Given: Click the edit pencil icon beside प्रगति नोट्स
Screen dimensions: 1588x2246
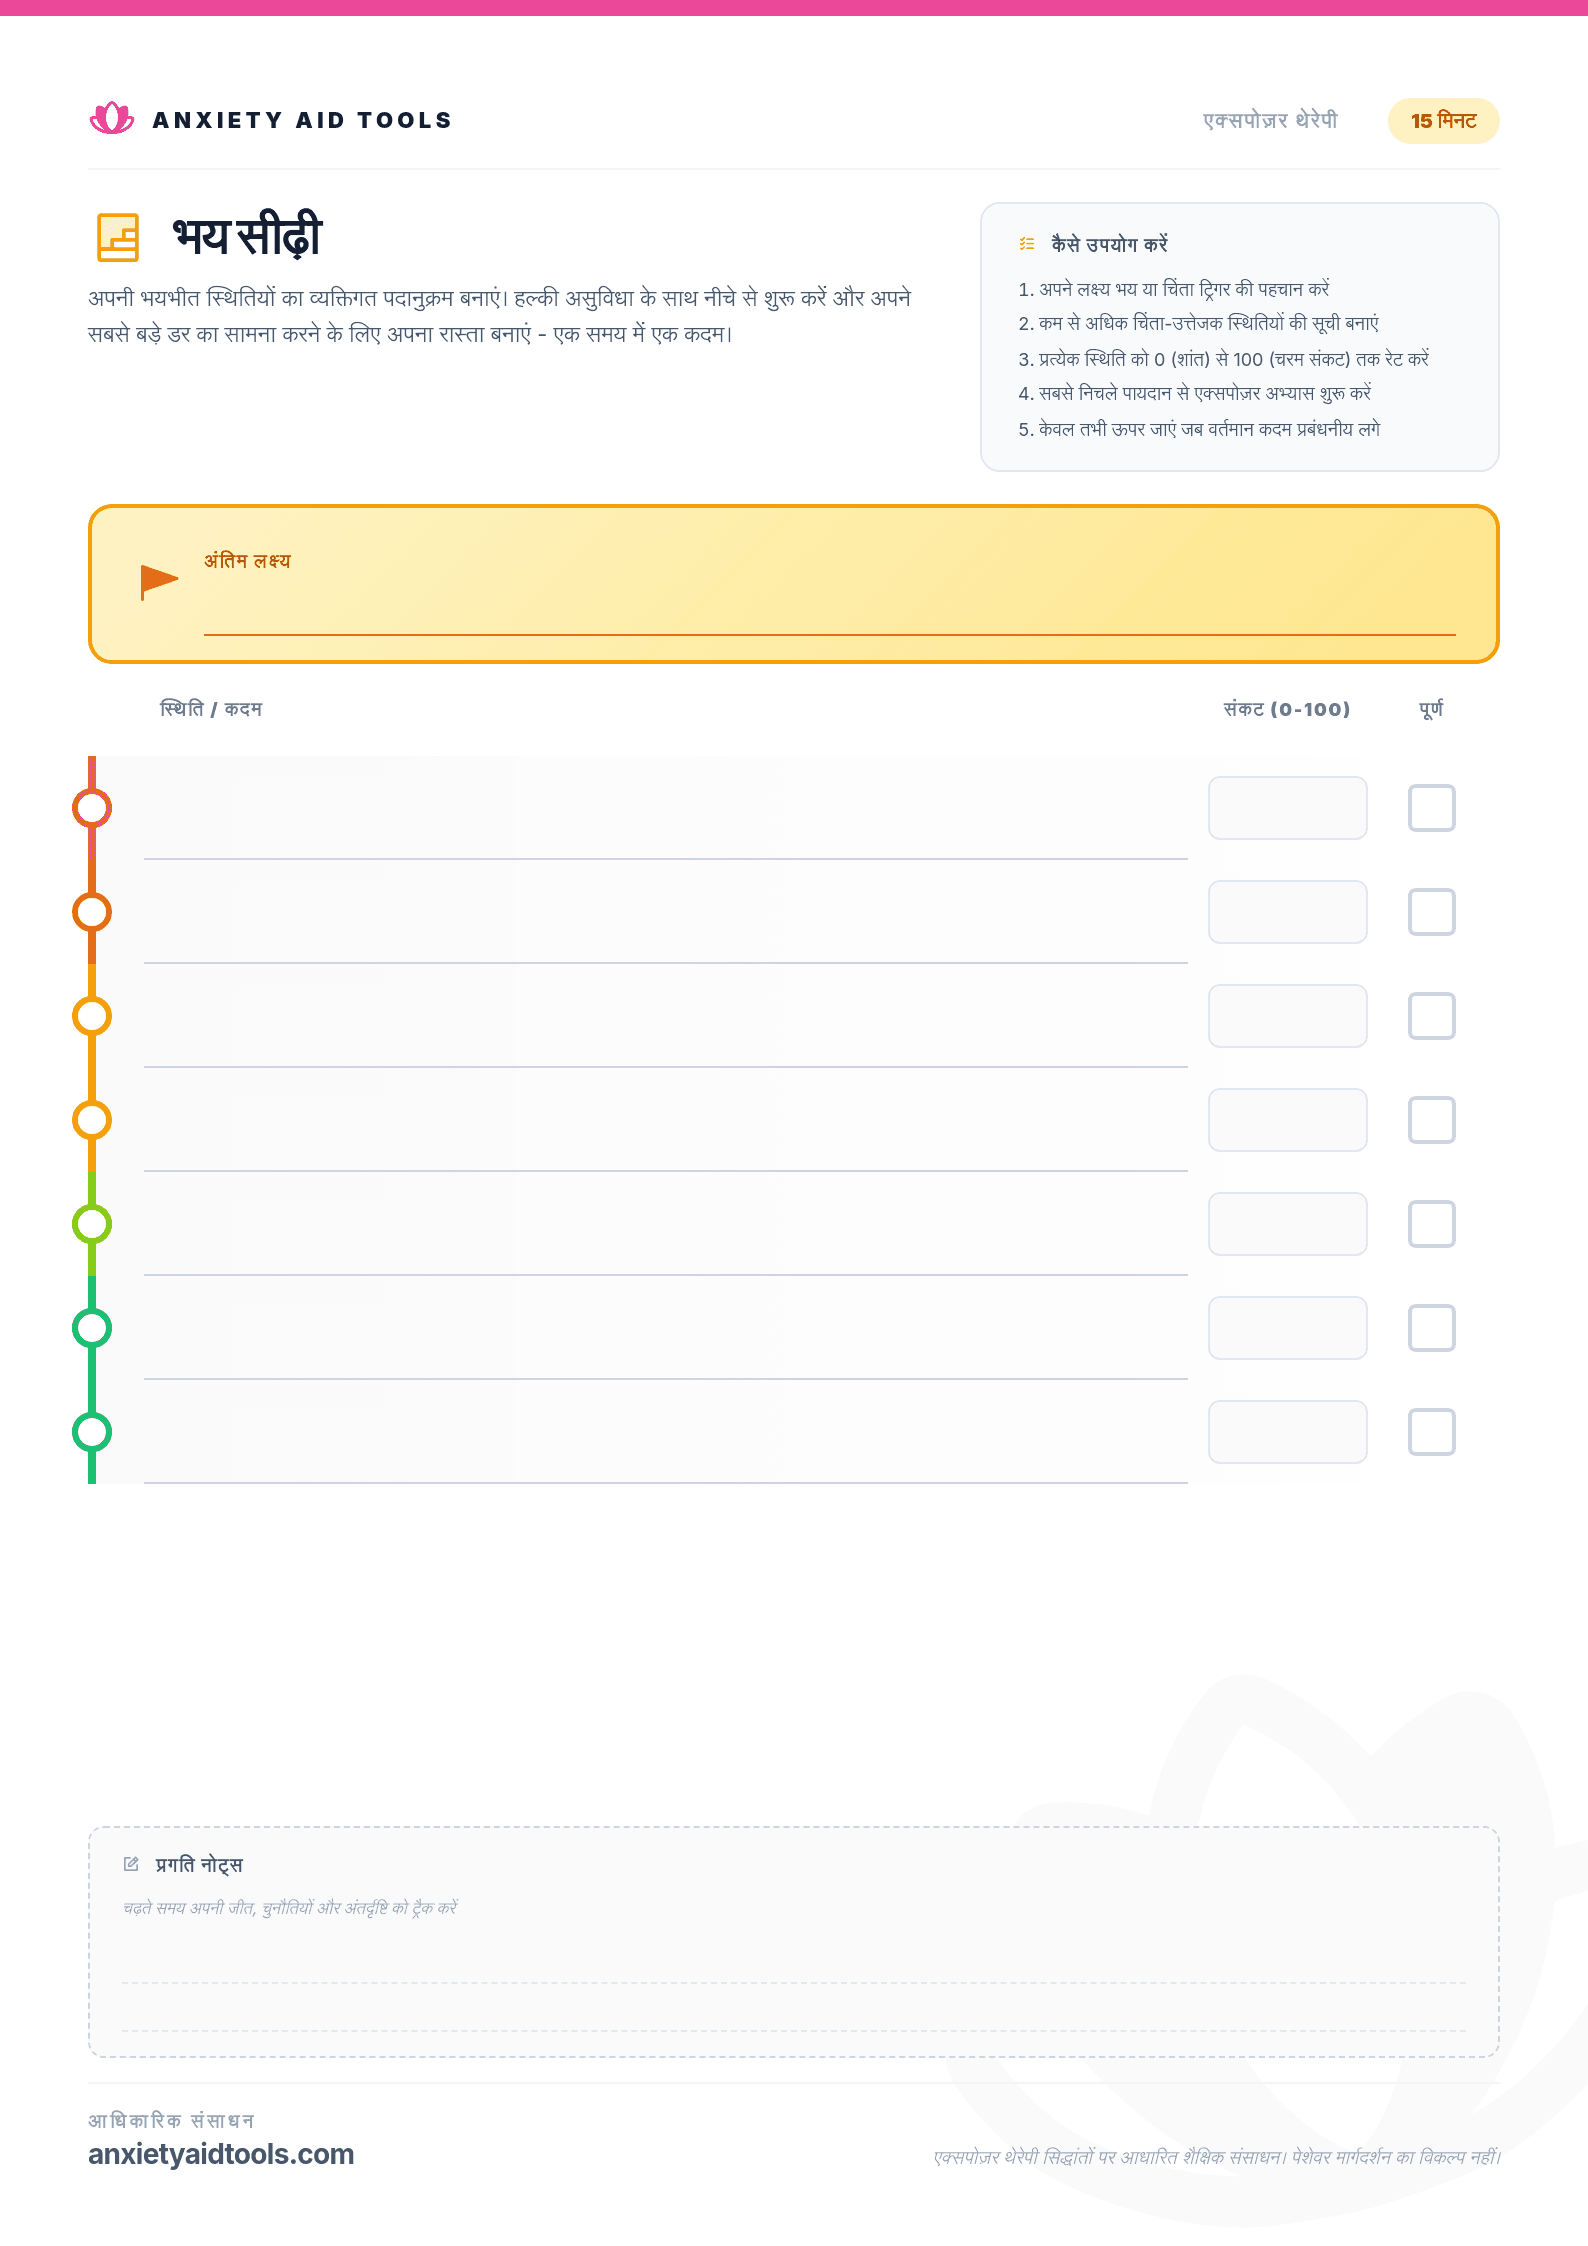Looking at the screenshot, I should [131, 1864].
